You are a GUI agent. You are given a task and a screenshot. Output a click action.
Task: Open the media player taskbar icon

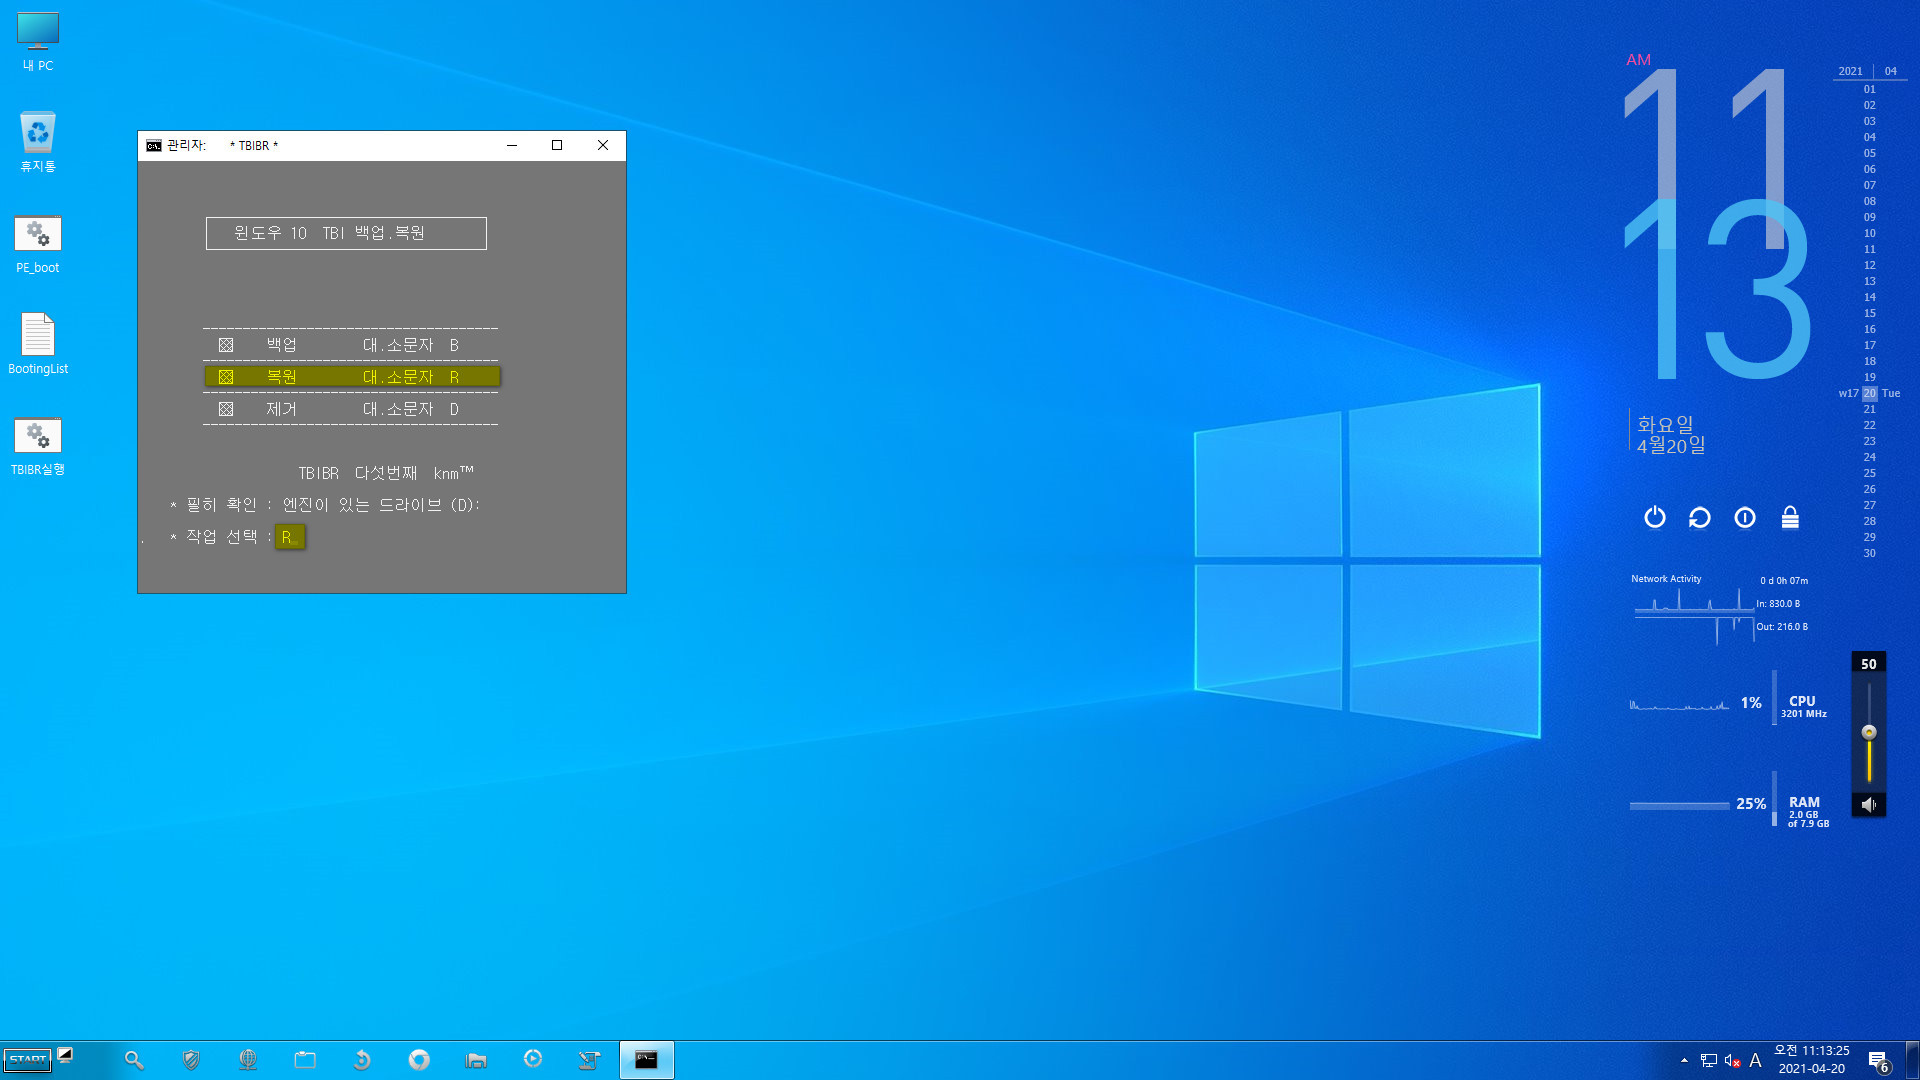[x=533, y=1060]
